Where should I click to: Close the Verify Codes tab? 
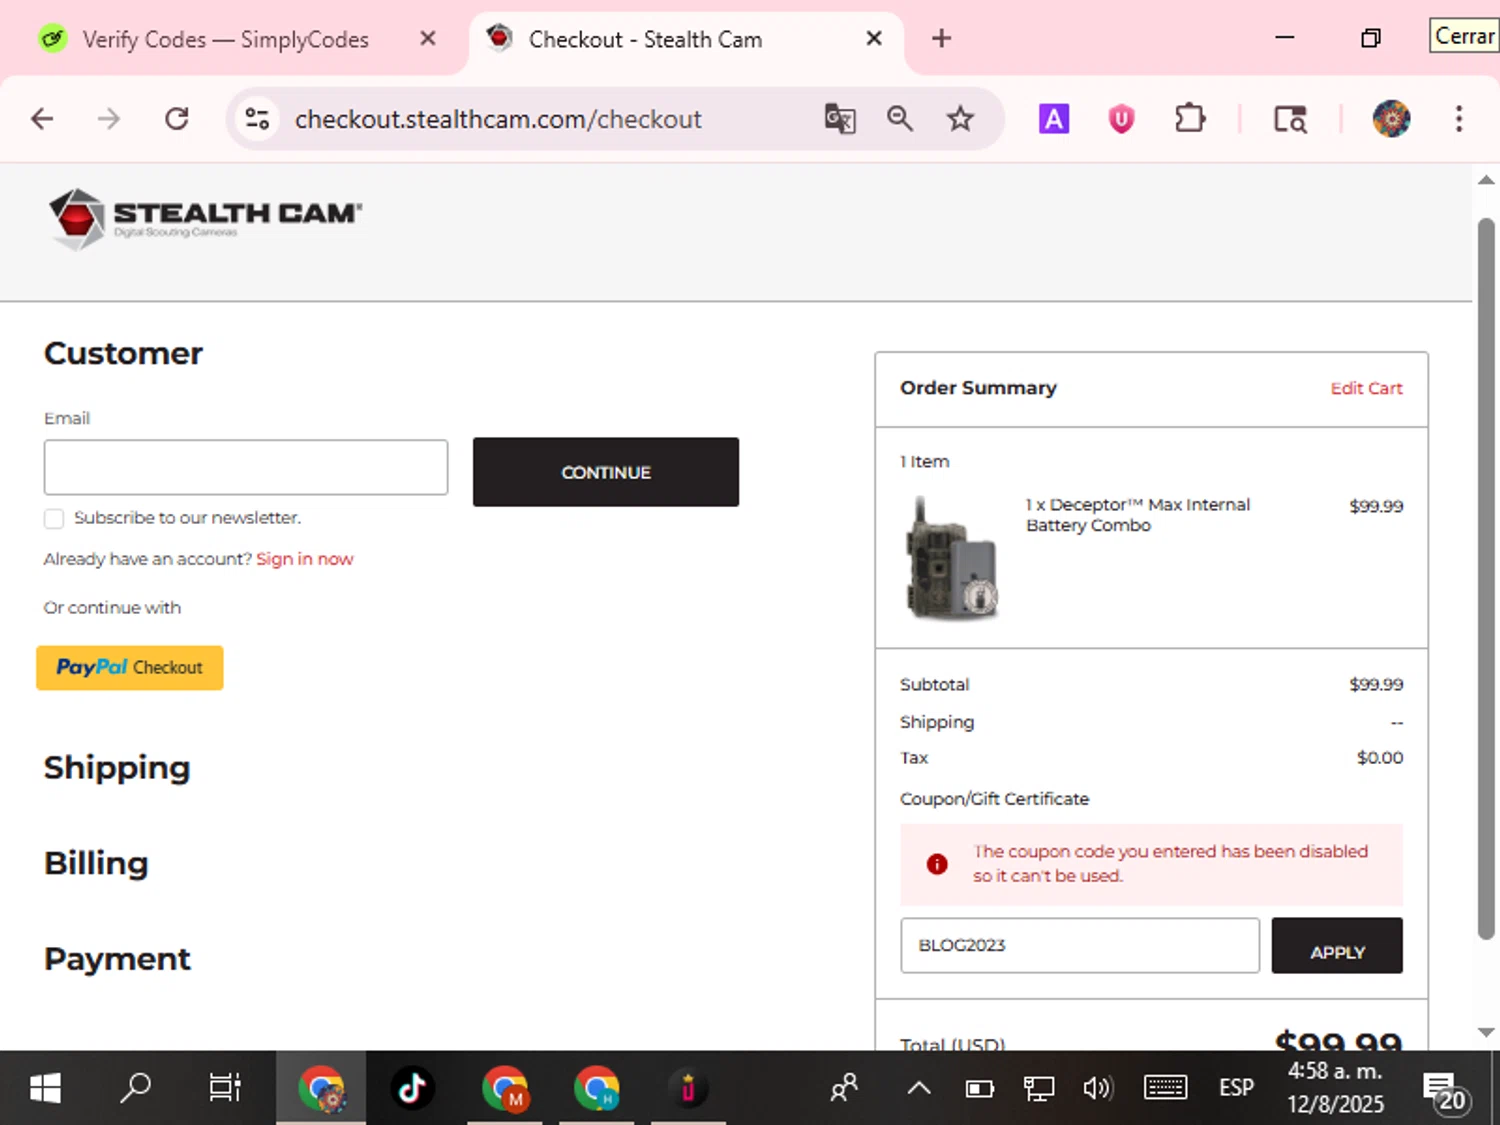coord(428,38)
